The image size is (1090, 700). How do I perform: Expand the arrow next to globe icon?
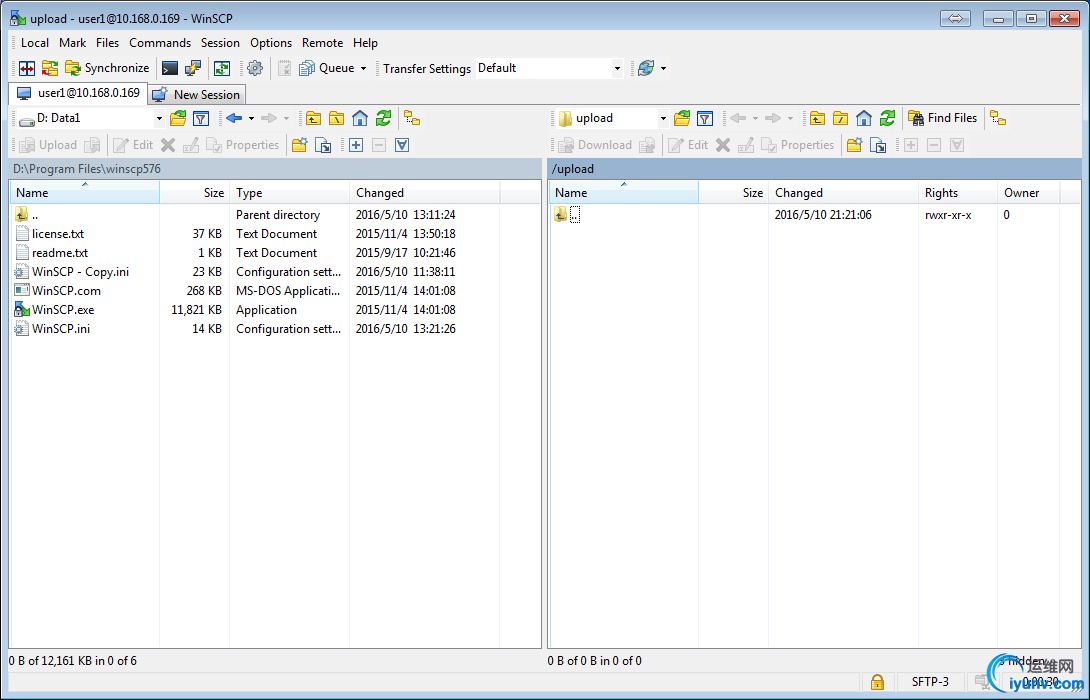[x=663, y=68]
